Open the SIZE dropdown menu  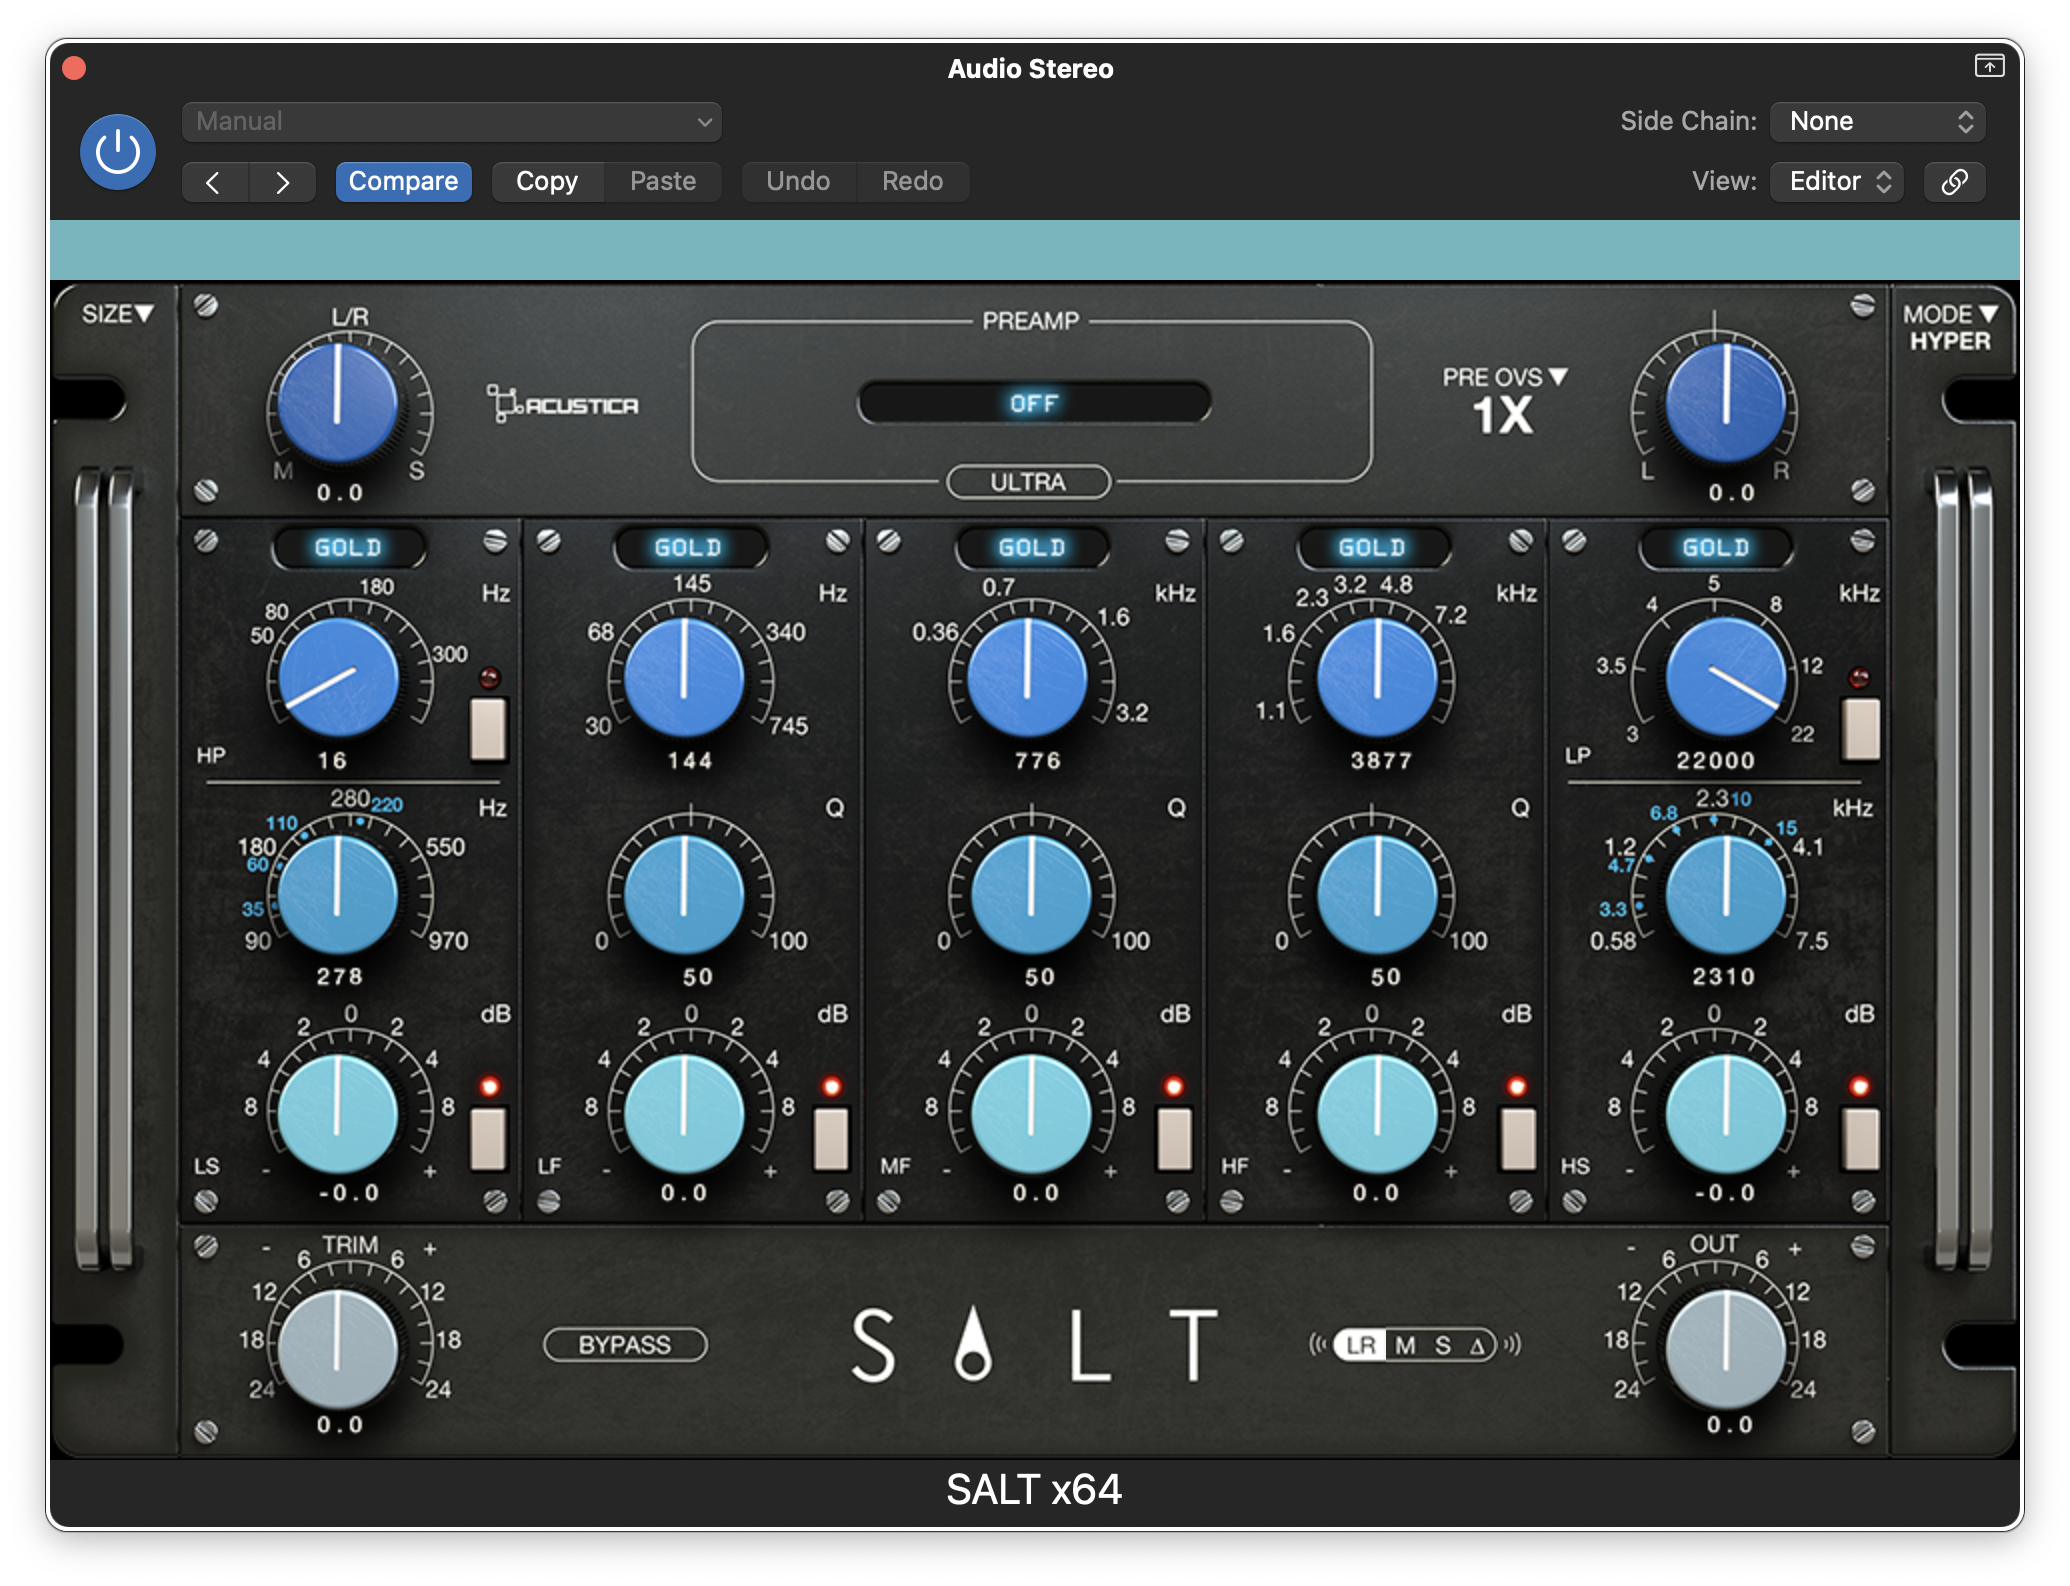pyautogui.click(x=117, y=314)
